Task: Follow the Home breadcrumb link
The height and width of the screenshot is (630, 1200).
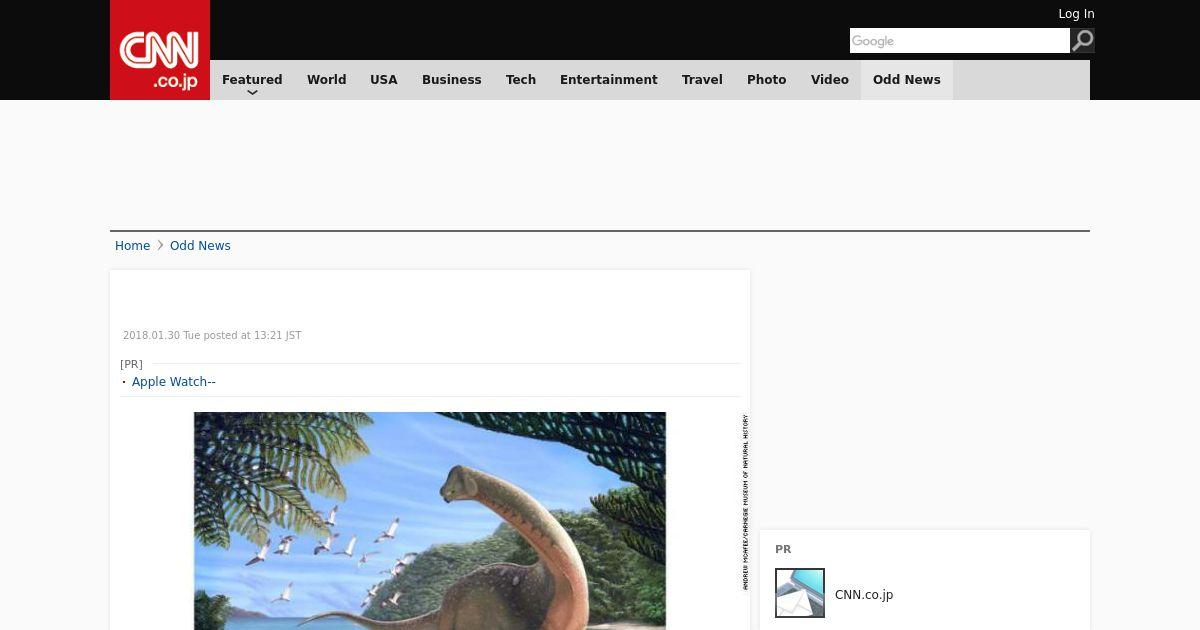Action: [132, 246]
